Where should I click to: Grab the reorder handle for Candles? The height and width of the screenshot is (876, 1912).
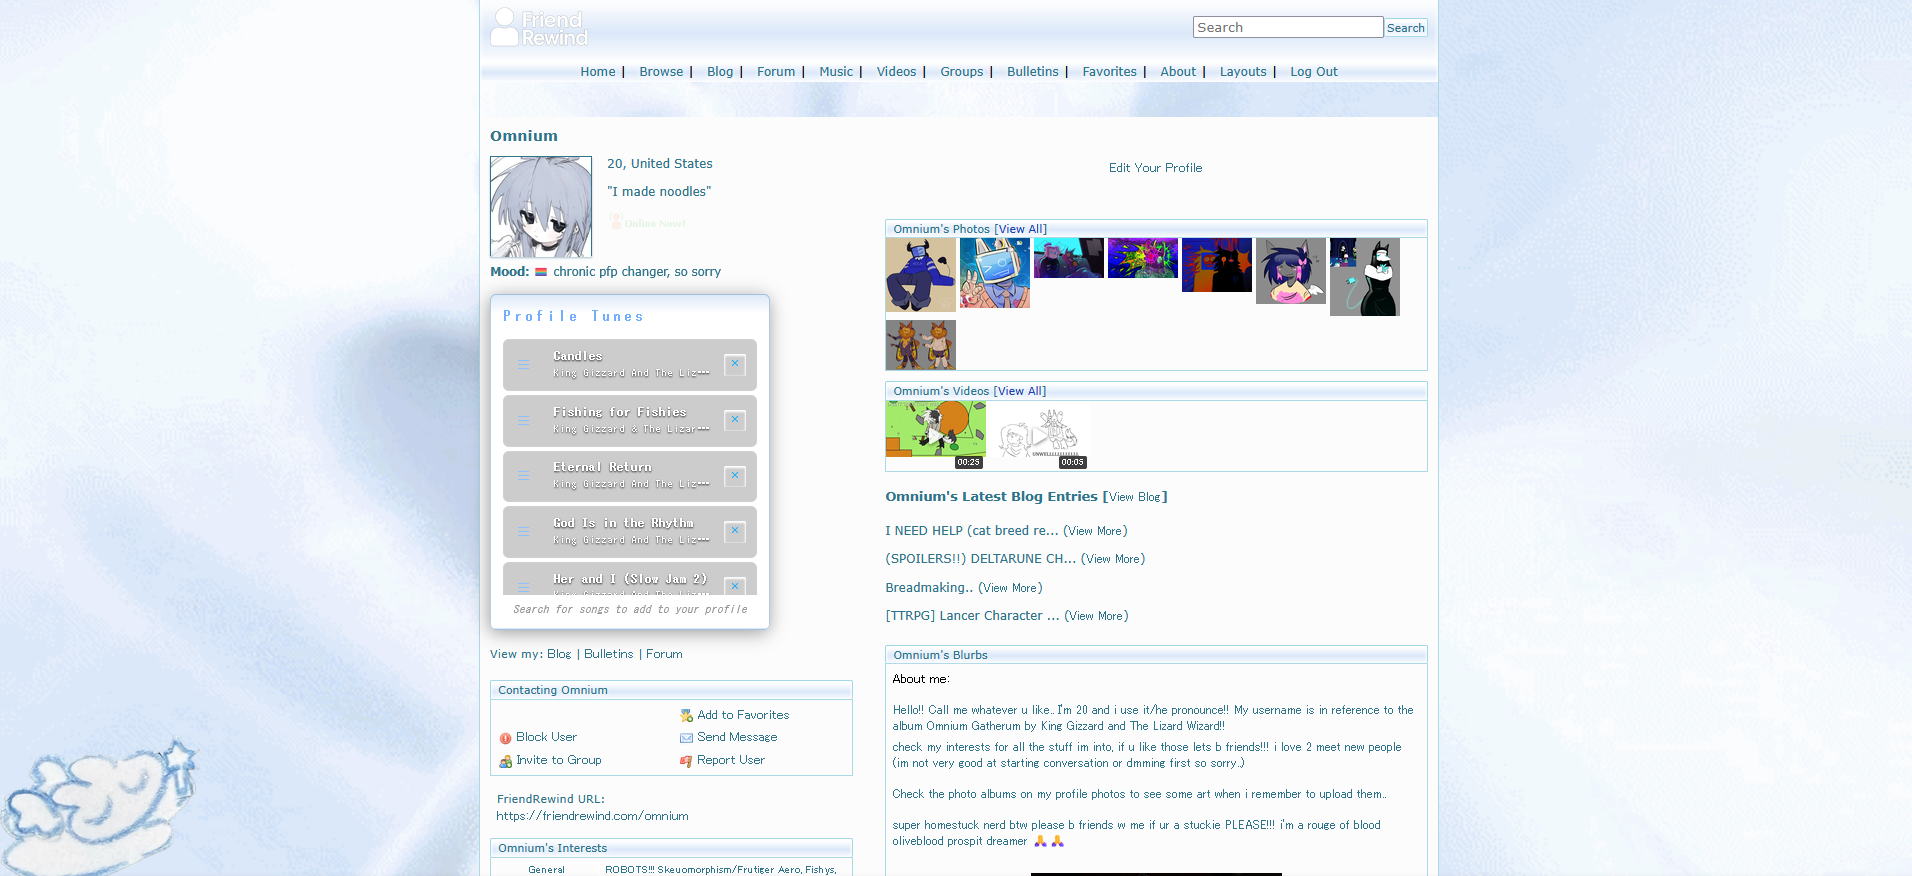(524, 365)
